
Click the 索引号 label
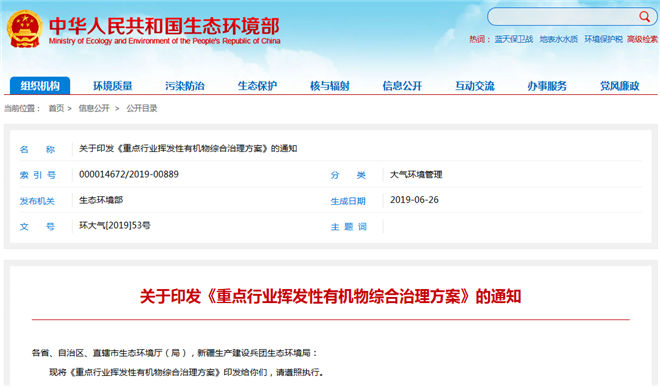tap(37, 175)
